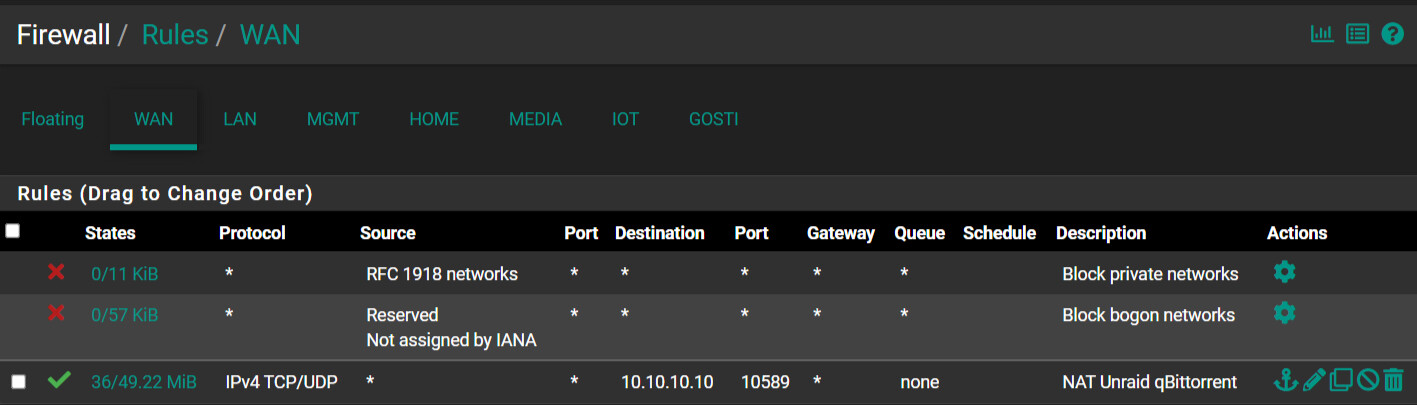Open the GOSTI interface tab
The image size is (1417, 405).
coord(714,119)
